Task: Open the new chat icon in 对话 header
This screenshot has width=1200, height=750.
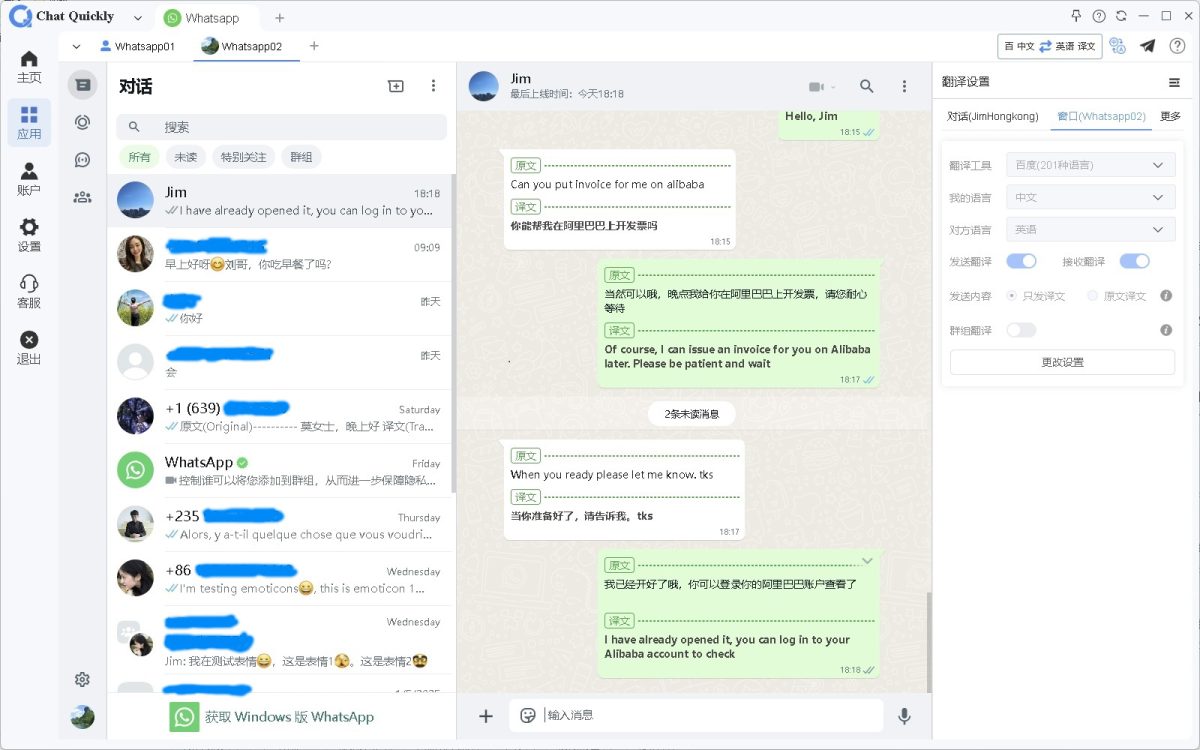Action: click(396, 86)
